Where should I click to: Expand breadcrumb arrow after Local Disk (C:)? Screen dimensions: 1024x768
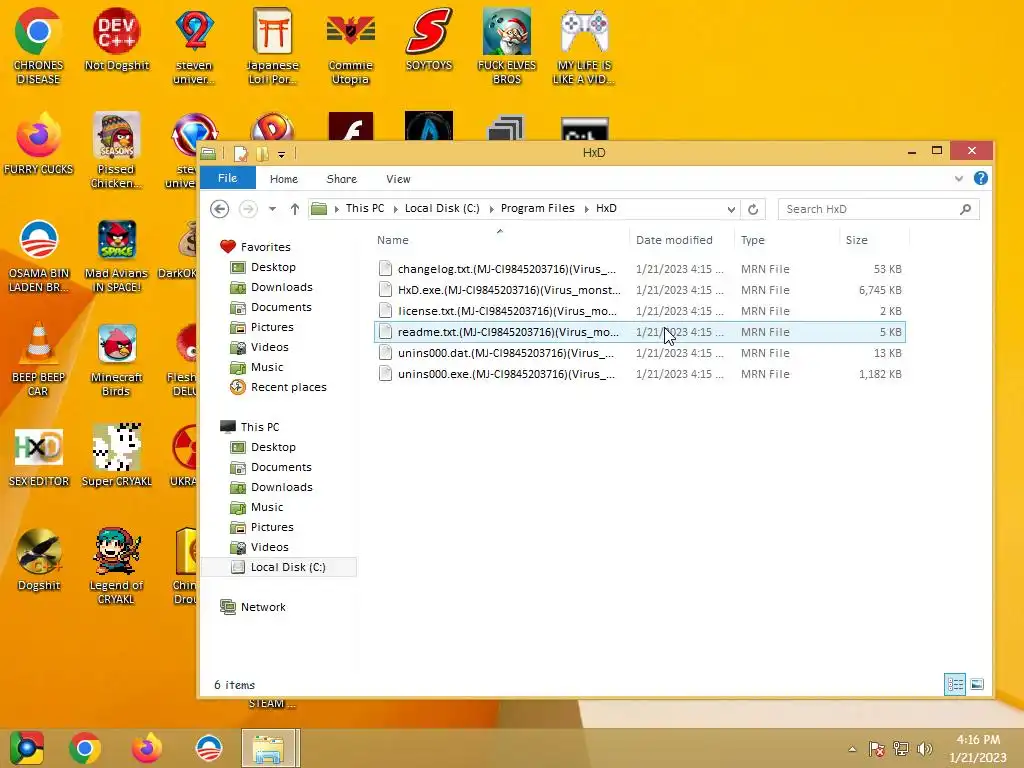[491, 209]
